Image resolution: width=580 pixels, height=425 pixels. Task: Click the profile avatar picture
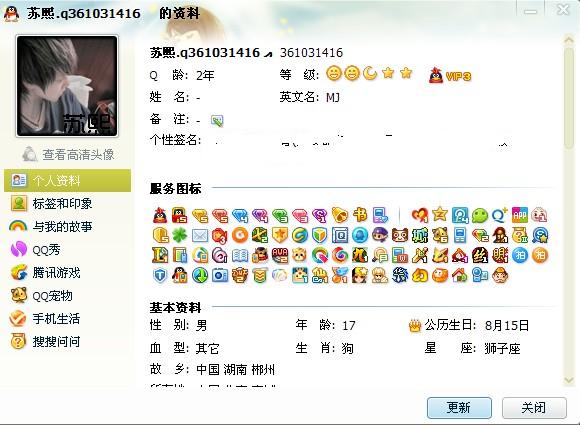[x=67, y=86]
